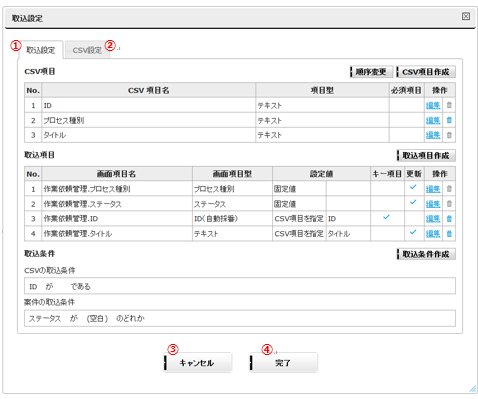Click the 取込条件 section heading

click(x=39, y=254)
